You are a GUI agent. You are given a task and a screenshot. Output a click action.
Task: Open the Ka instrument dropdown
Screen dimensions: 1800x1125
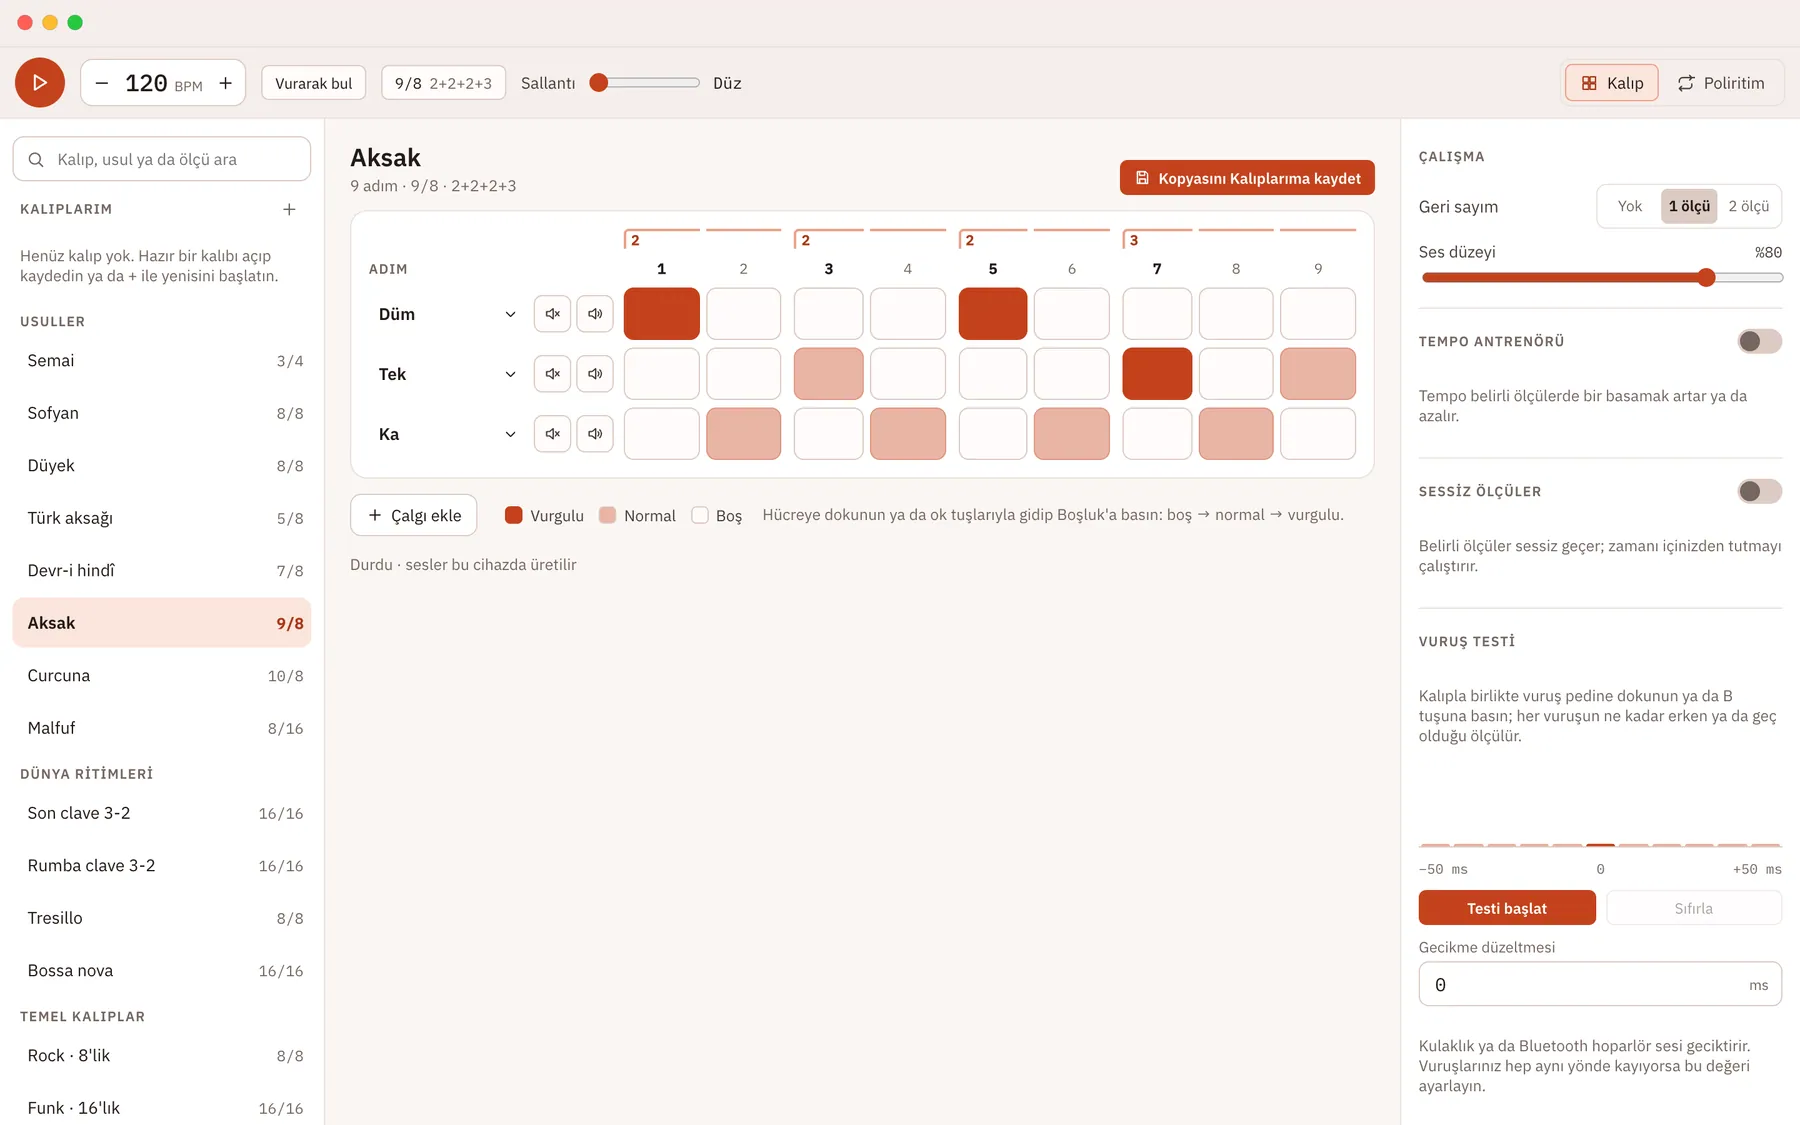(x=446, y=434)
